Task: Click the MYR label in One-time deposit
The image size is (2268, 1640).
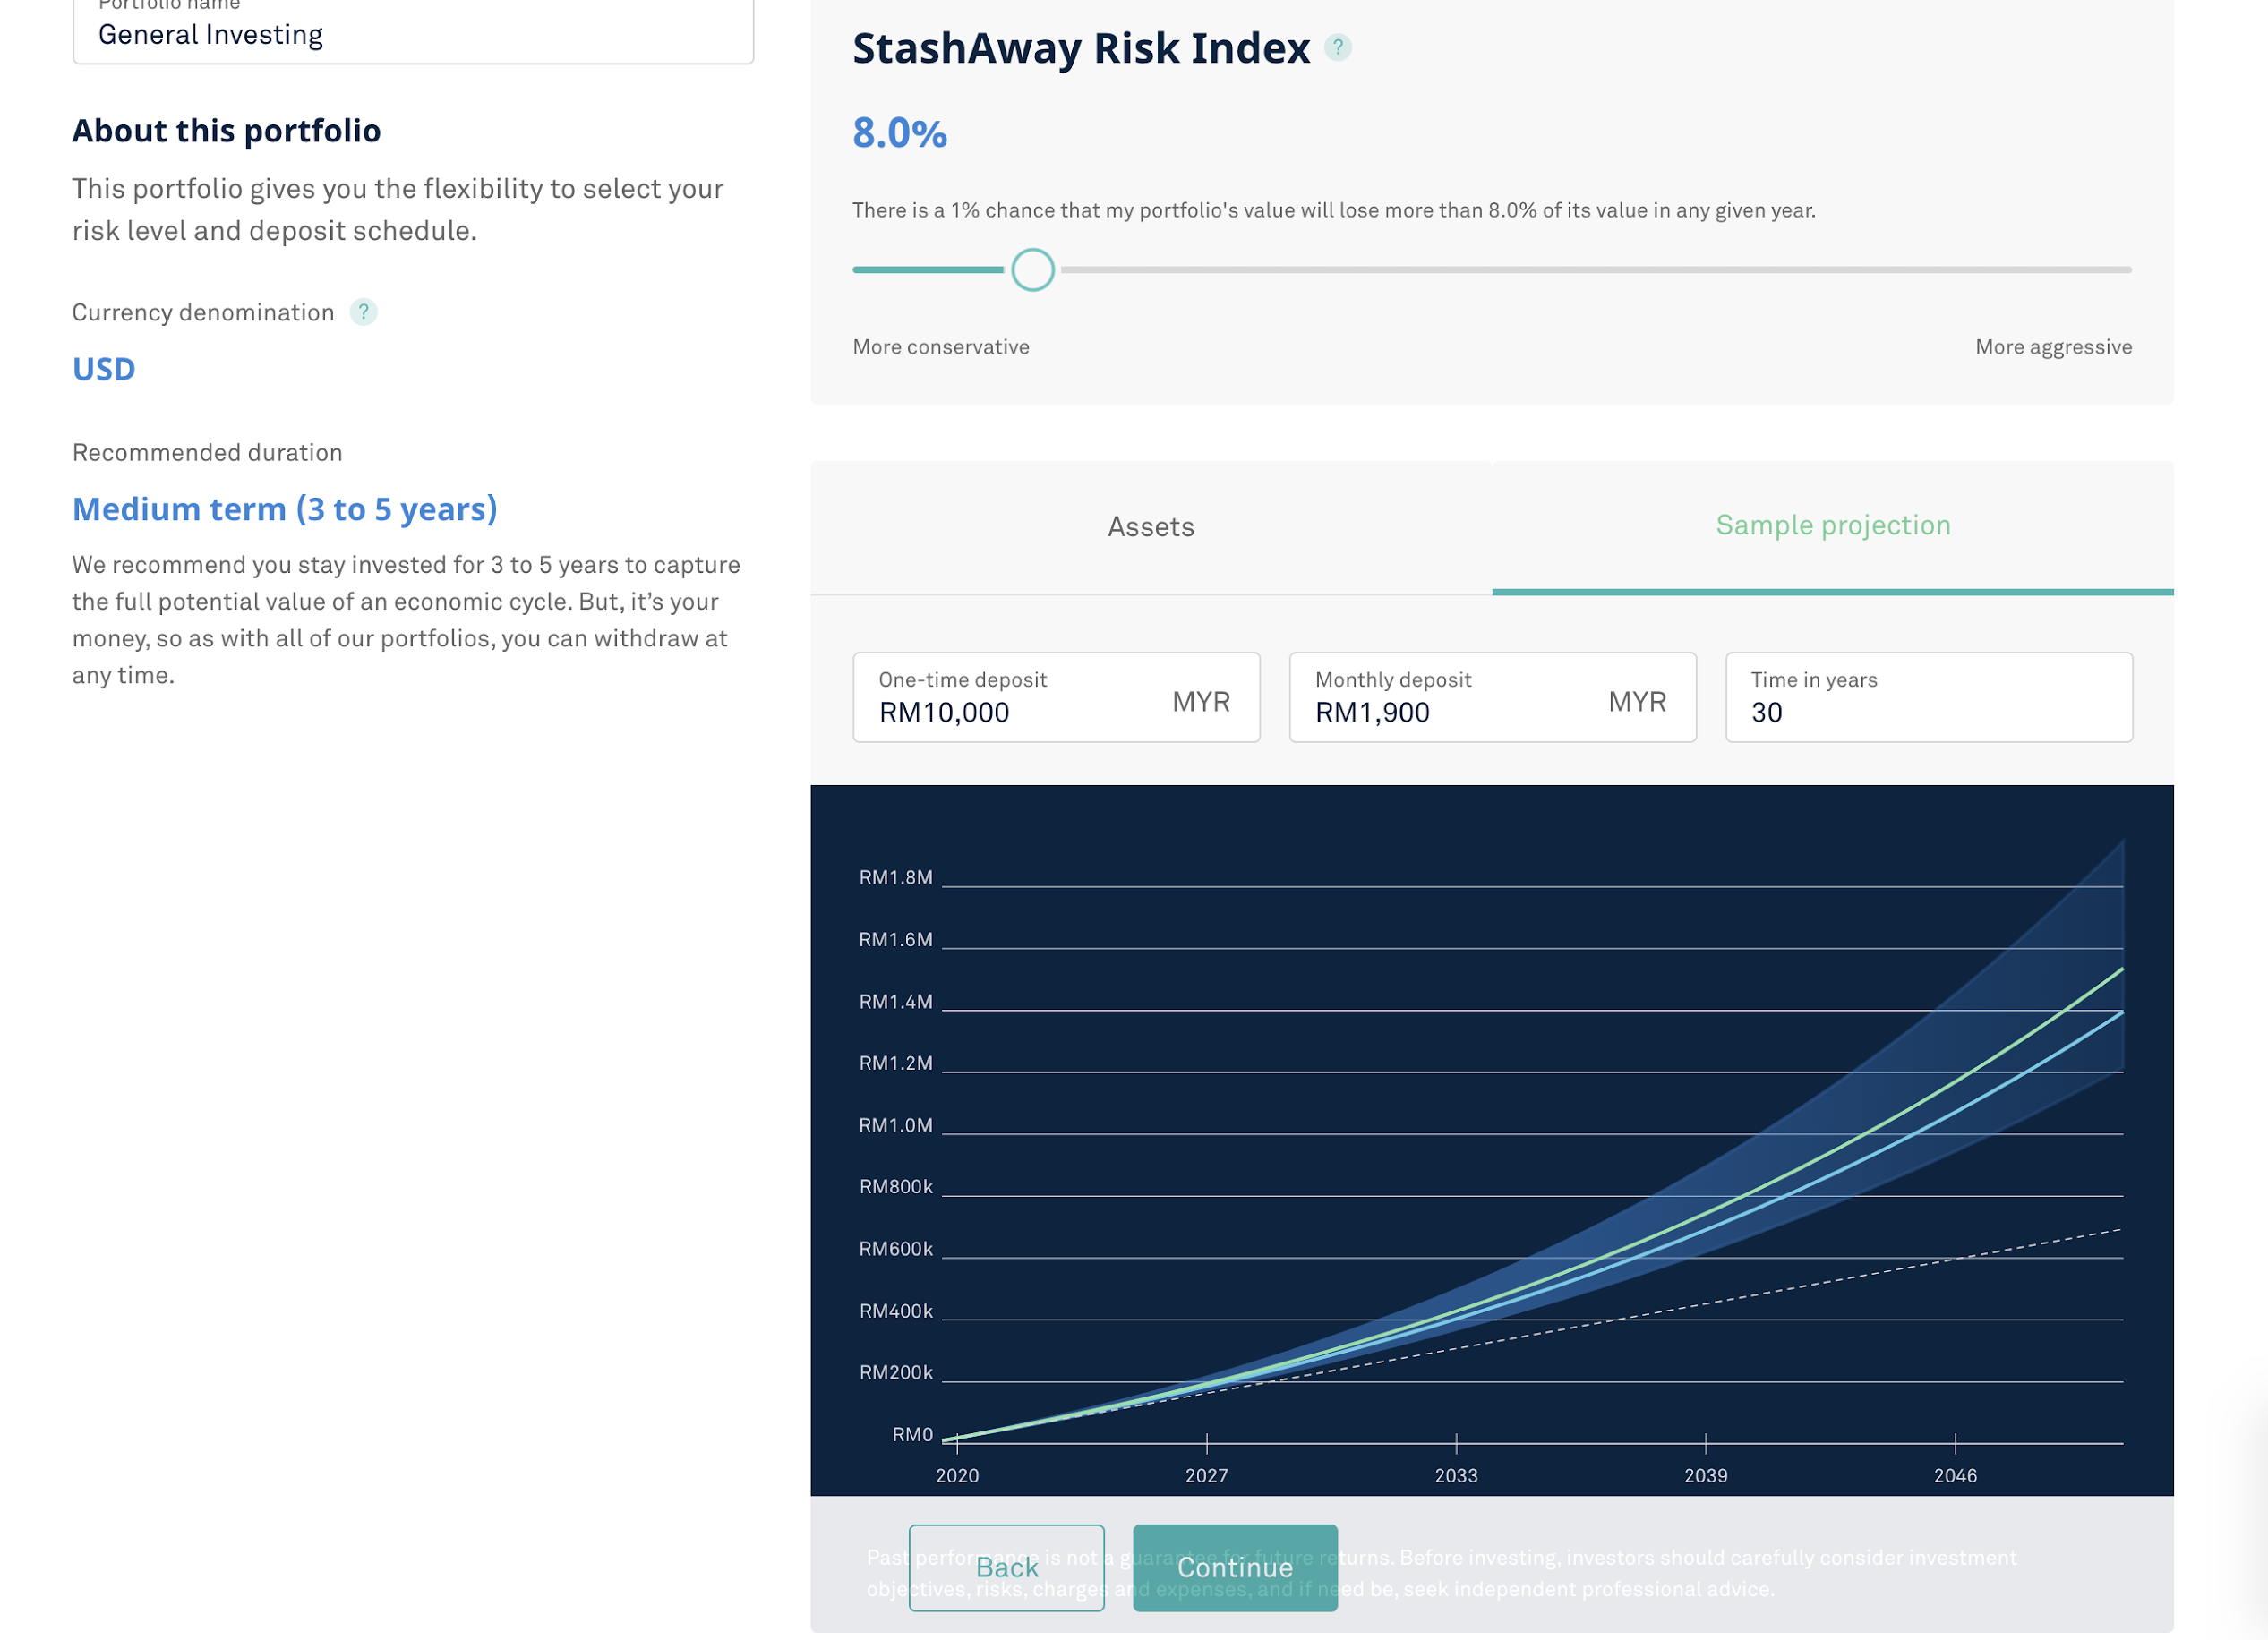Action: coord(1200,702)
